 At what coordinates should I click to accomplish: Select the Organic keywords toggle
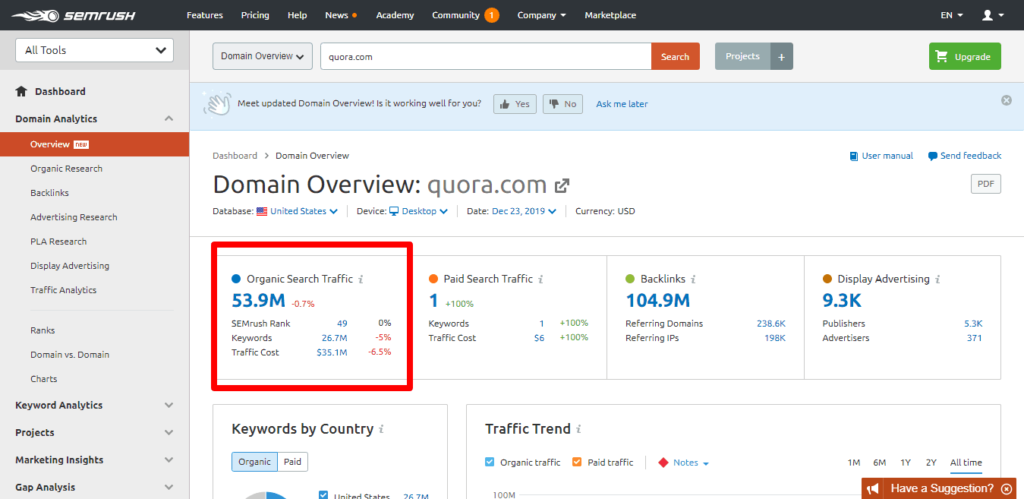coord(254,462)
